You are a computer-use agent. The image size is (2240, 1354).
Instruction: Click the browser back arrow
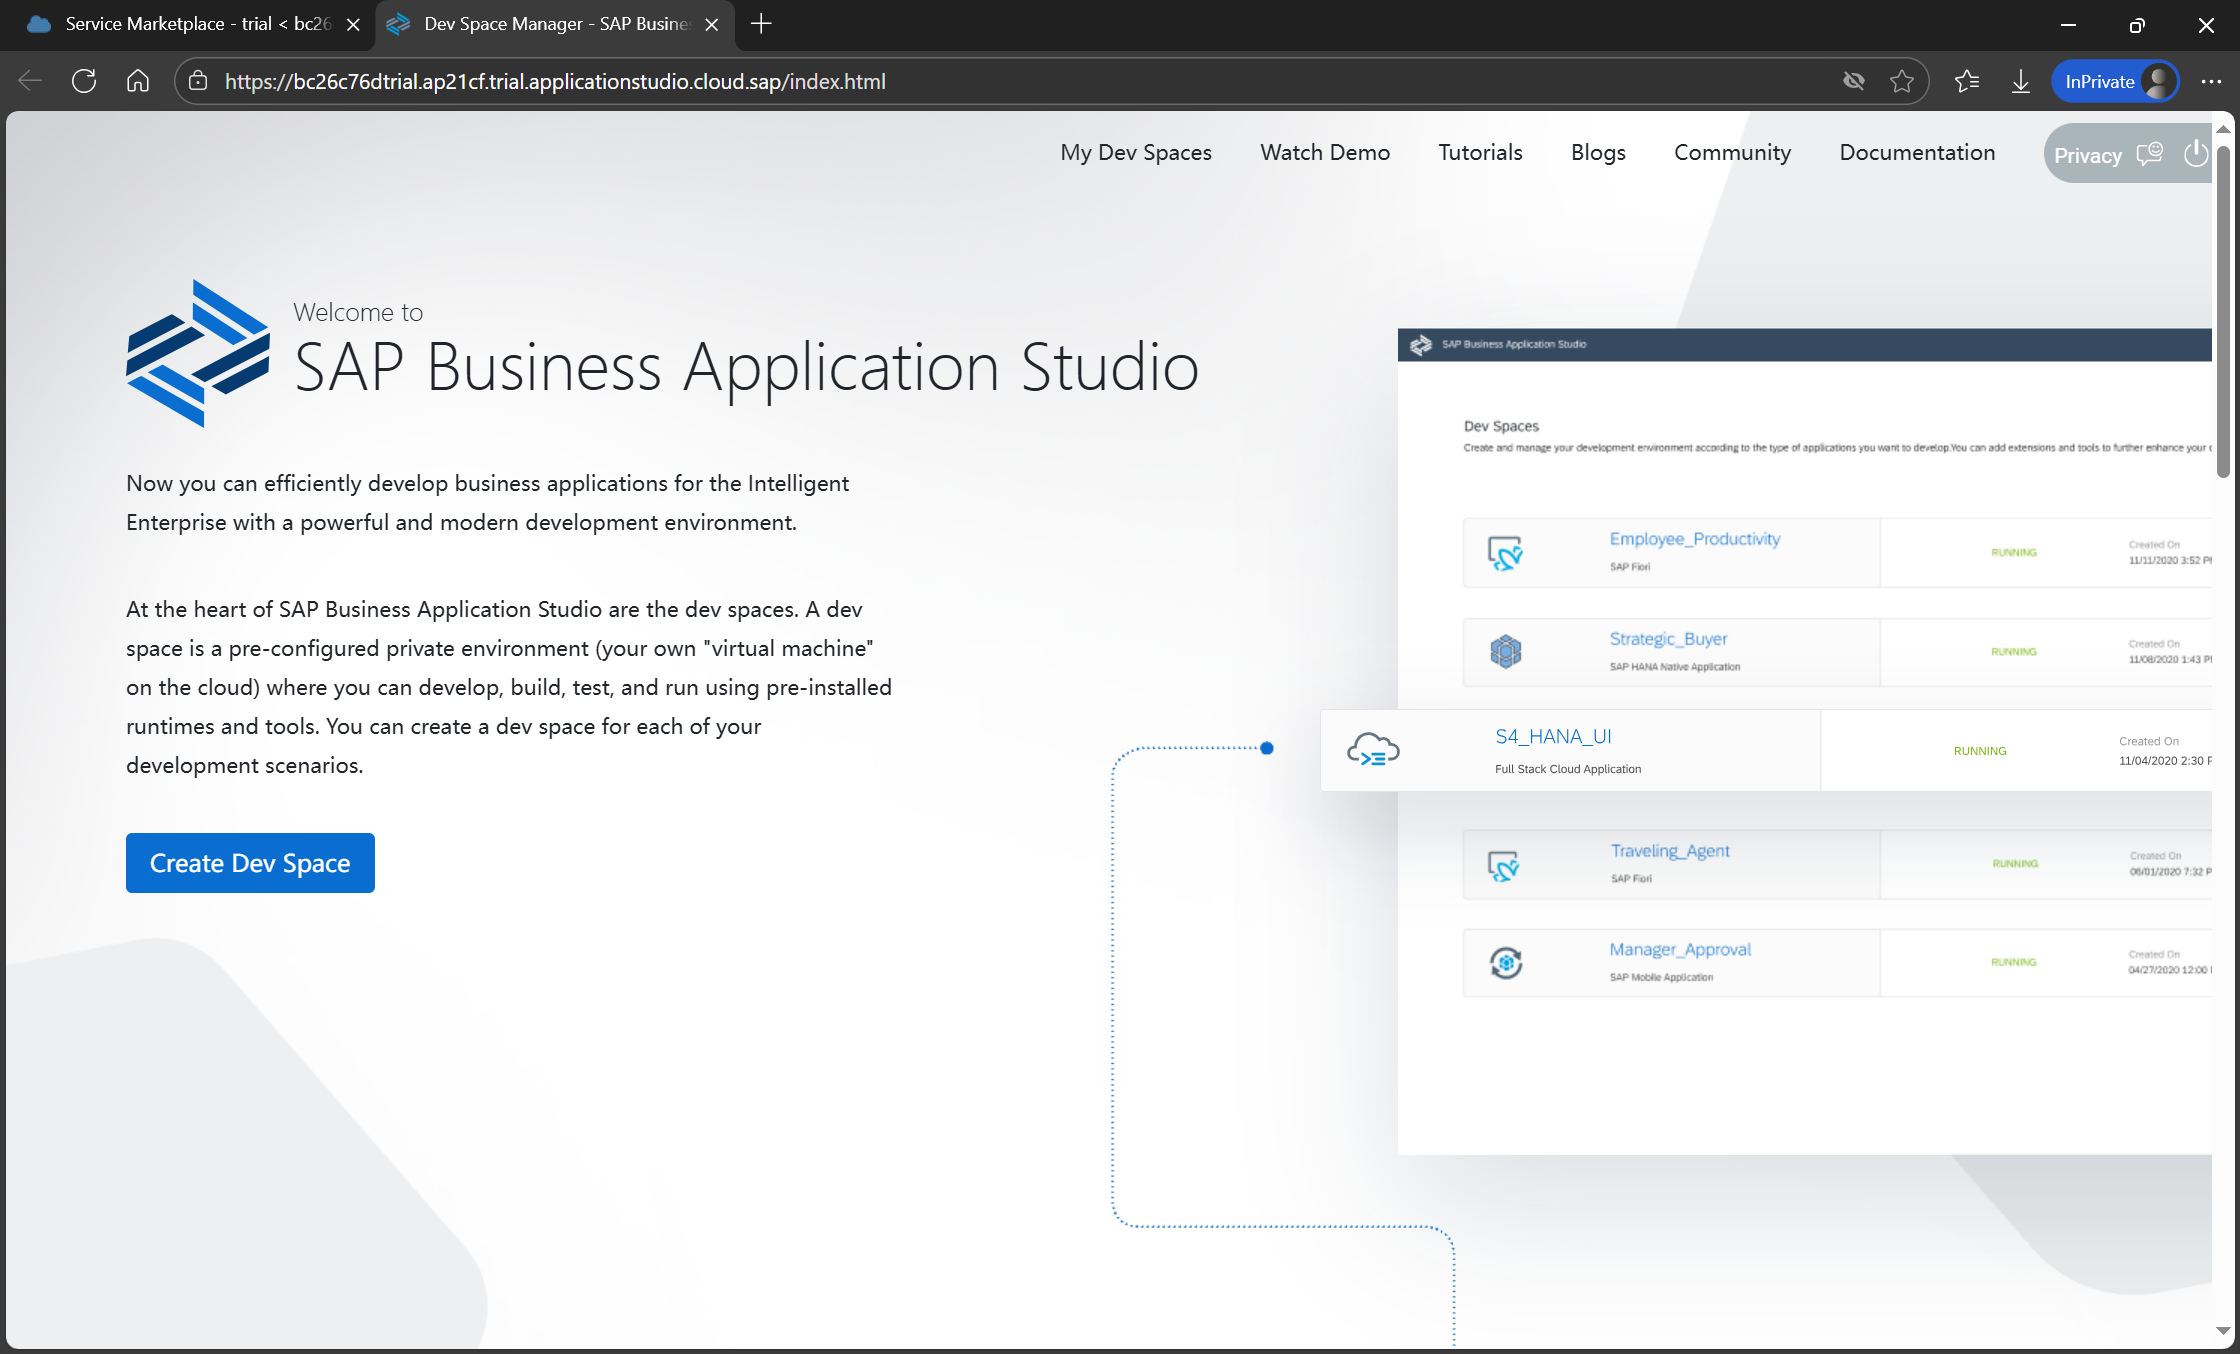[30, 81]
